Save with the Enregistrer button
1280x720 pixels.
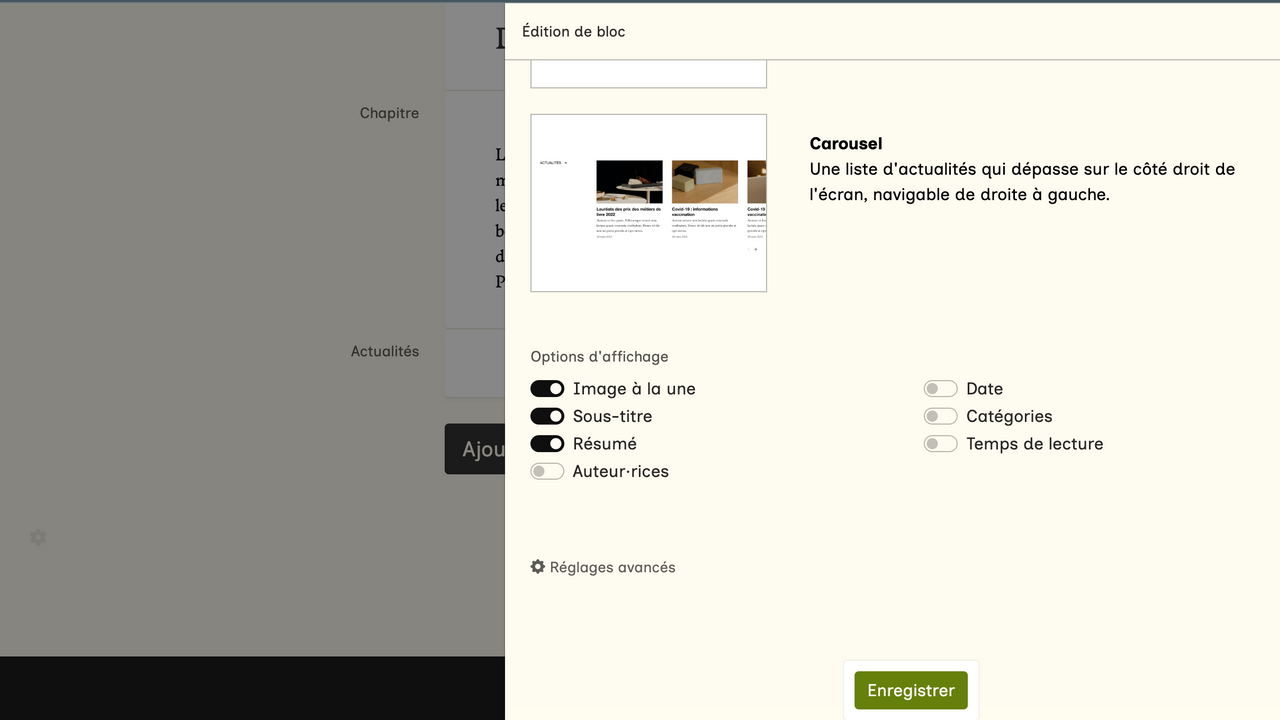point(910,690)
